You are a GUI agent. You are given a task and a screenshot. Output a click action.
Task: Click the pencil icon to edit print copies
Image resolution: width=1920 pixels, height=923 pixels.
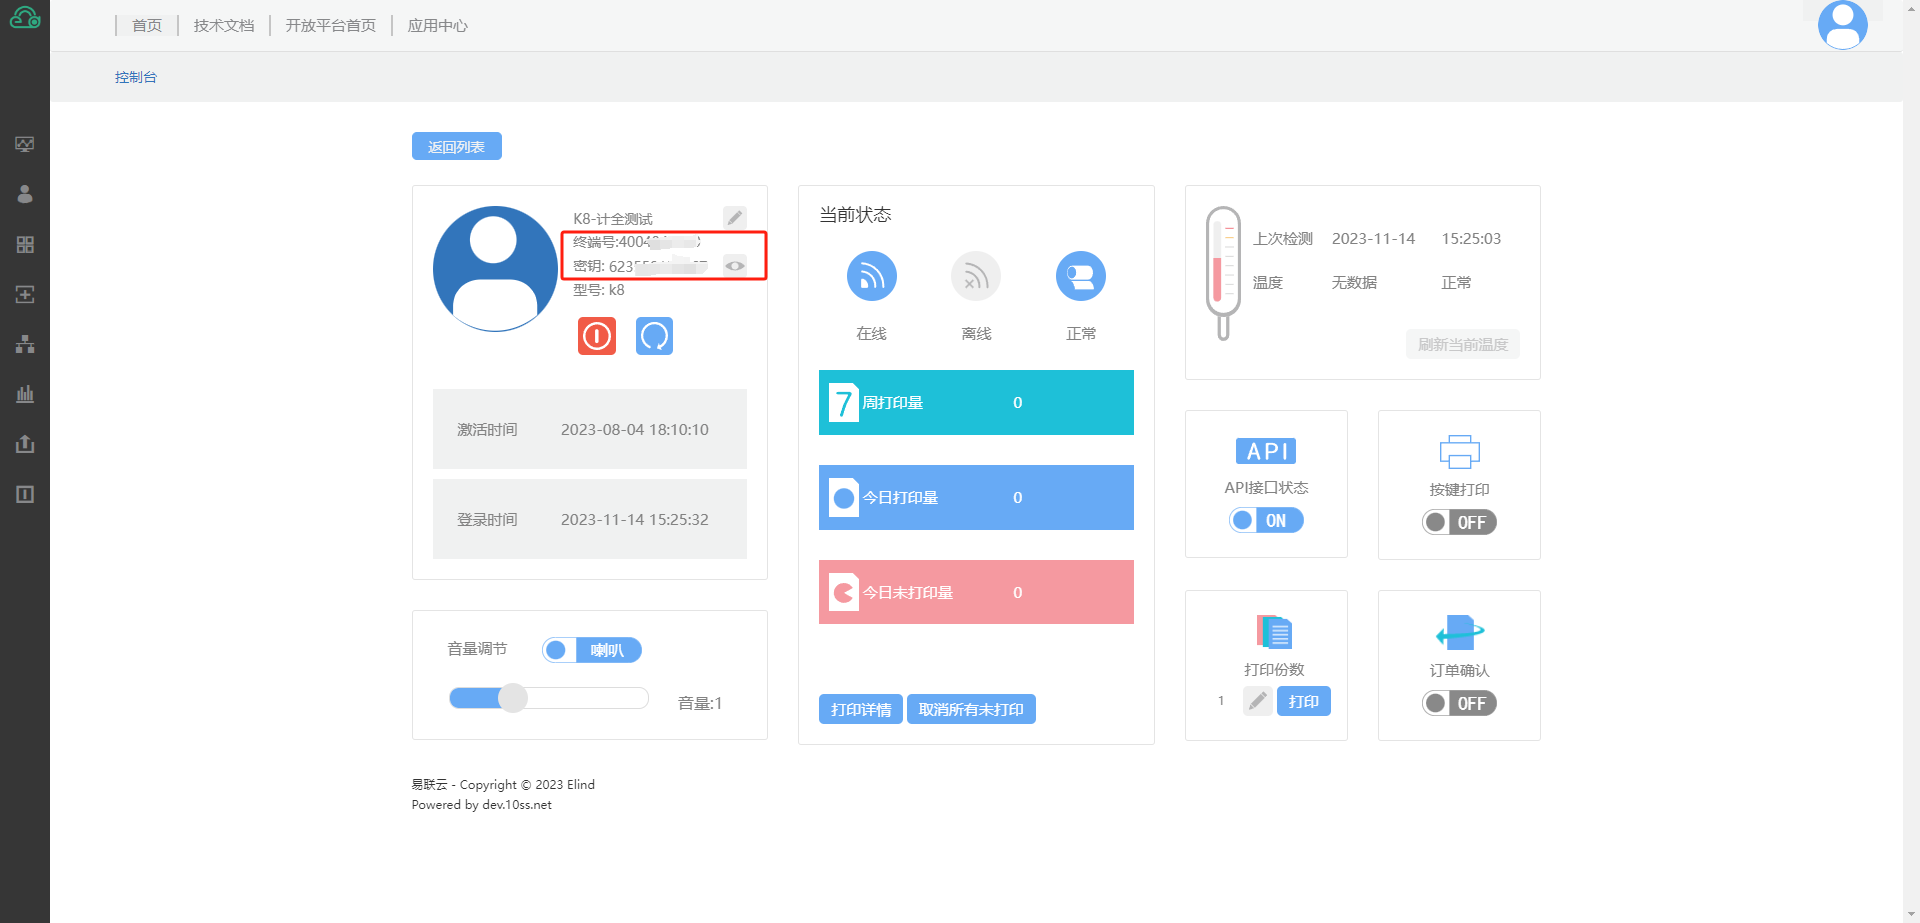coord(1257,701)
